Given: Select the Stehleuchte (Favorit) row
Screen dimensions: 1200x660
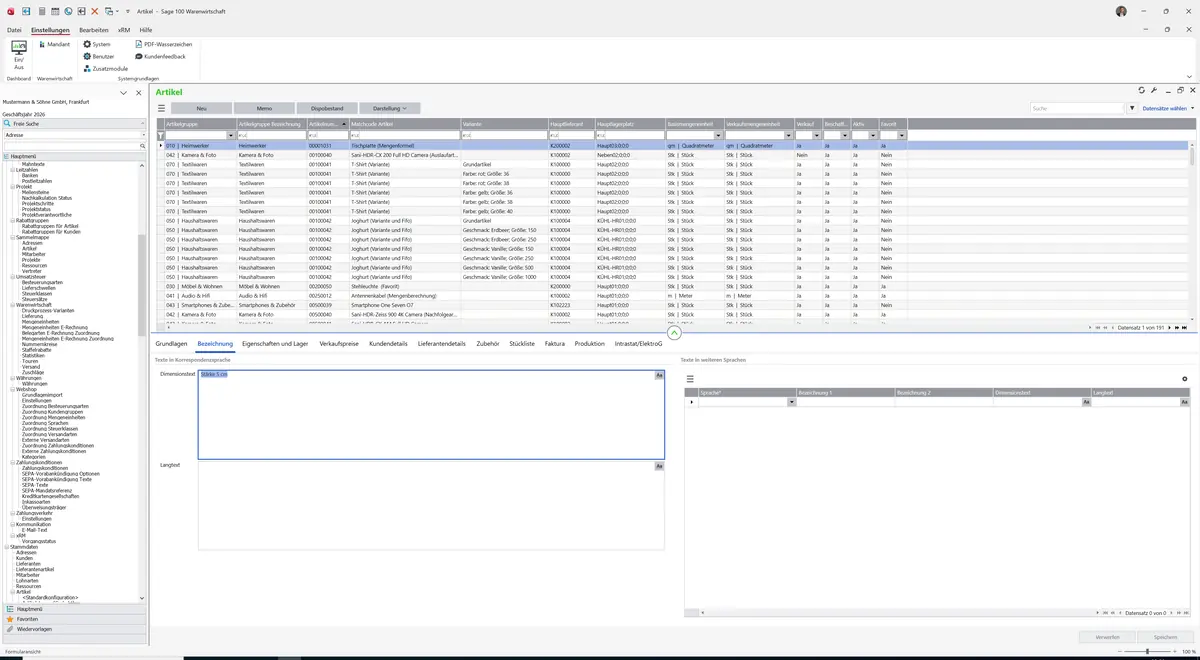Looking at the screenshot, I should coord(675,286).
